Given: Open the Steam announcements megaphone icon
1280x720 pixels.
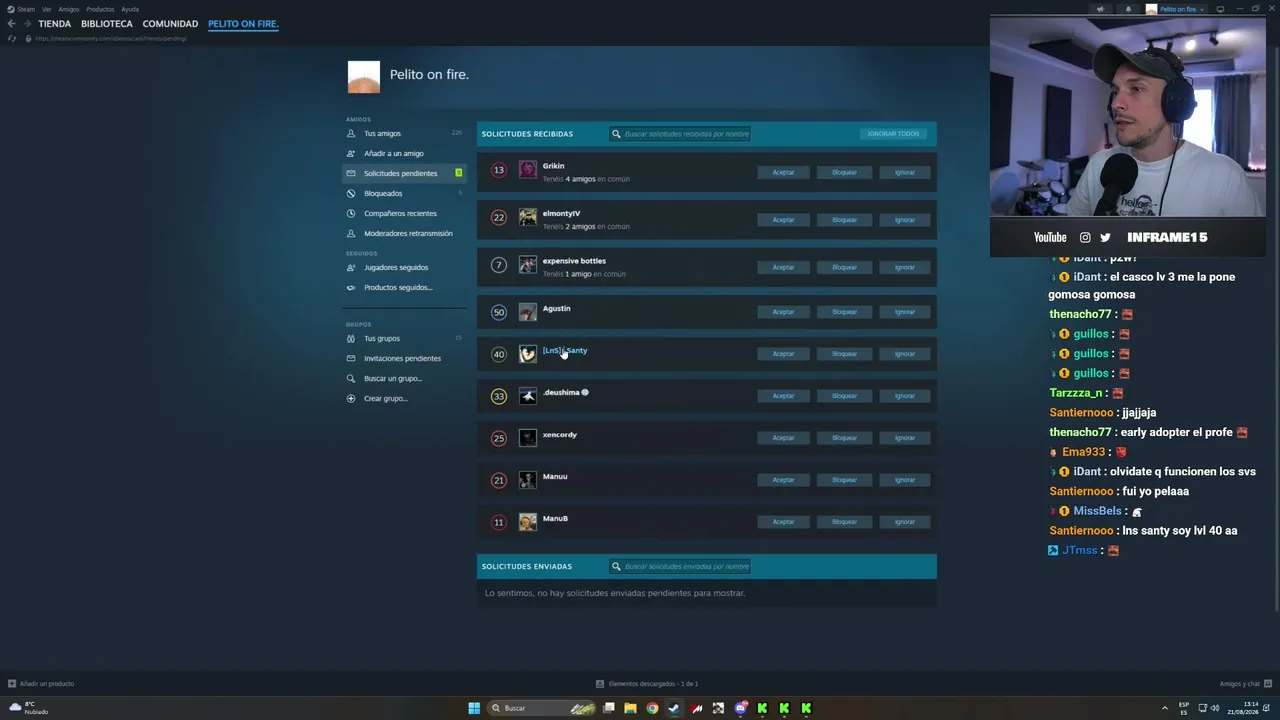Looking at the screenshot, I should point(1100,9).
